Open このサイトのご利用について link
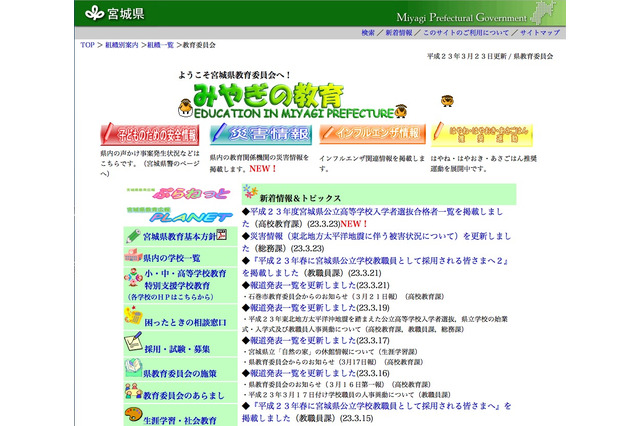 click(x=466, y=33)
